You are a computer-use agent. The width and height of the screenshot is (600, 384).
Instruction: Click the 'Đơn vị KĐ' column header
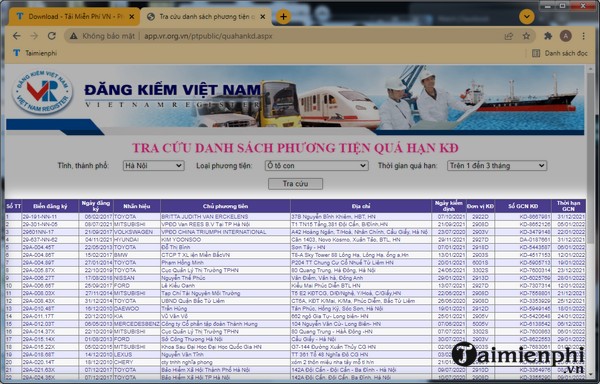click(480, 206)
